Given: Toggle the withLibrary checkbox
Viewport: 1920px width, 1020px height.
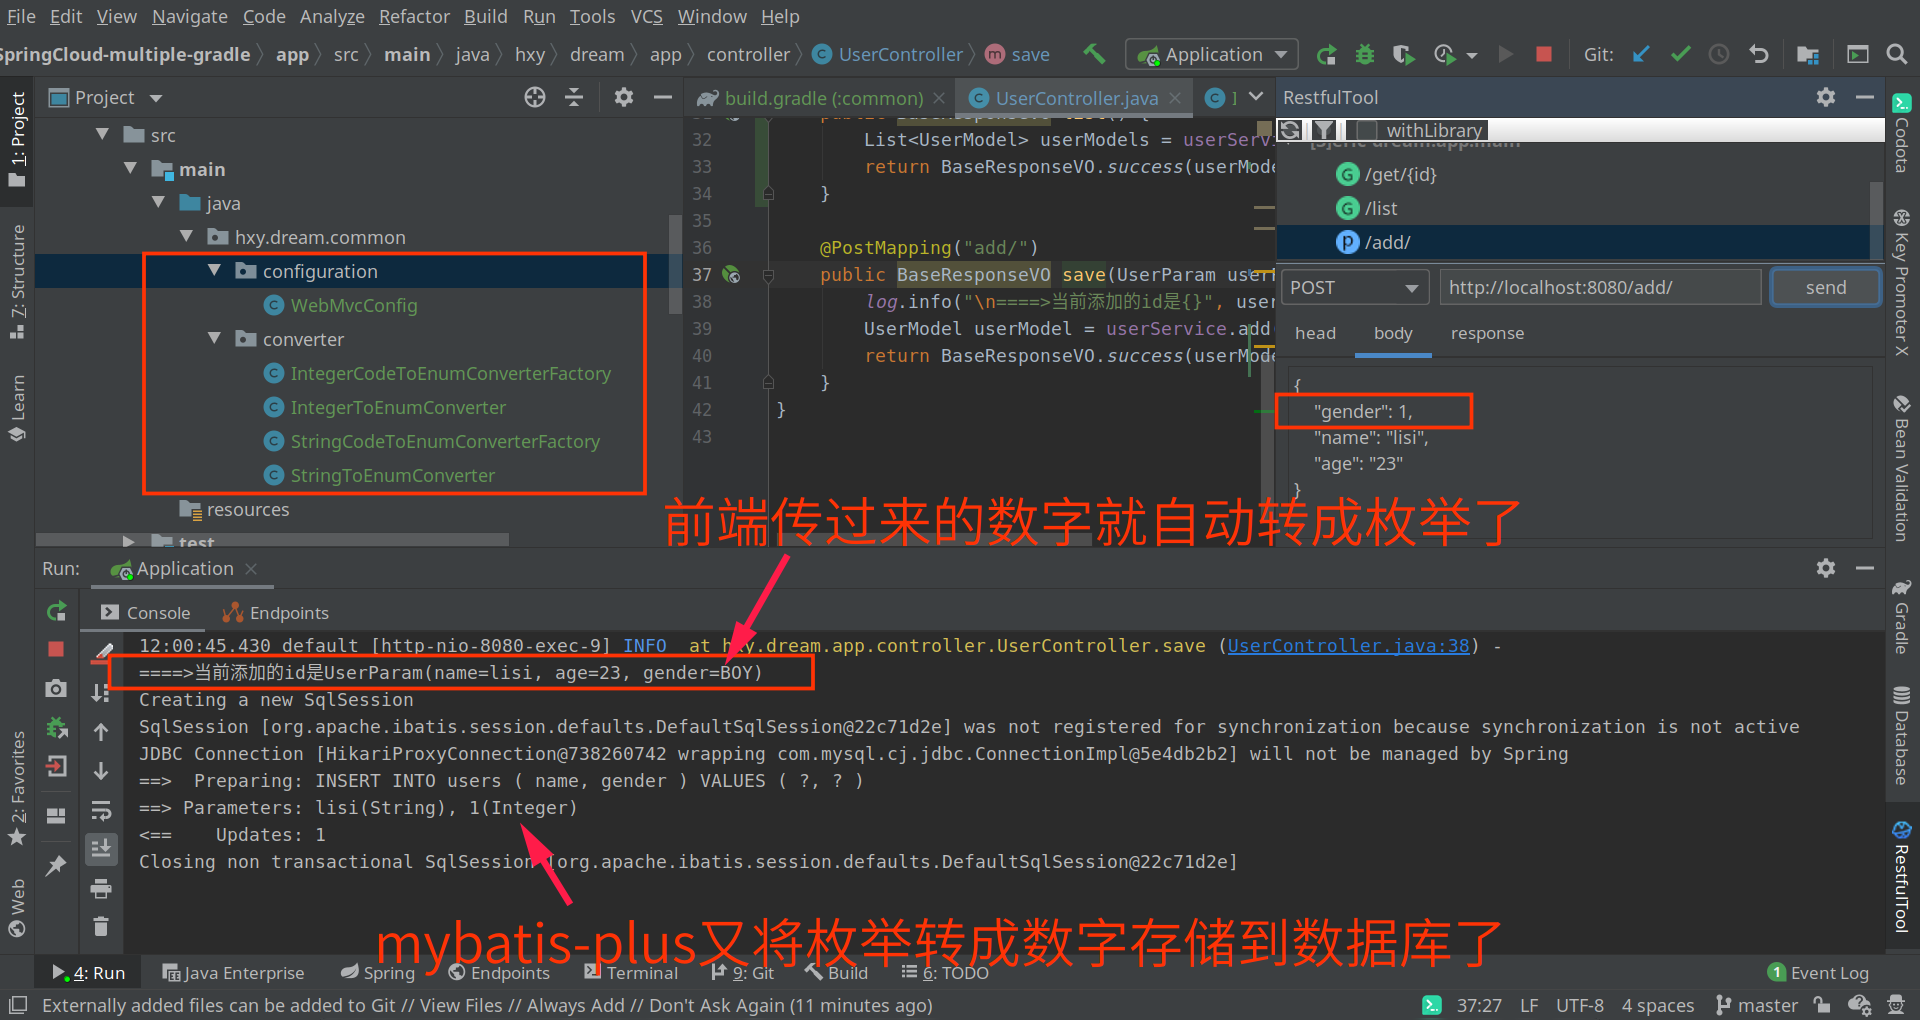Looking at the screenshot, I should (x=1367, y=130).
